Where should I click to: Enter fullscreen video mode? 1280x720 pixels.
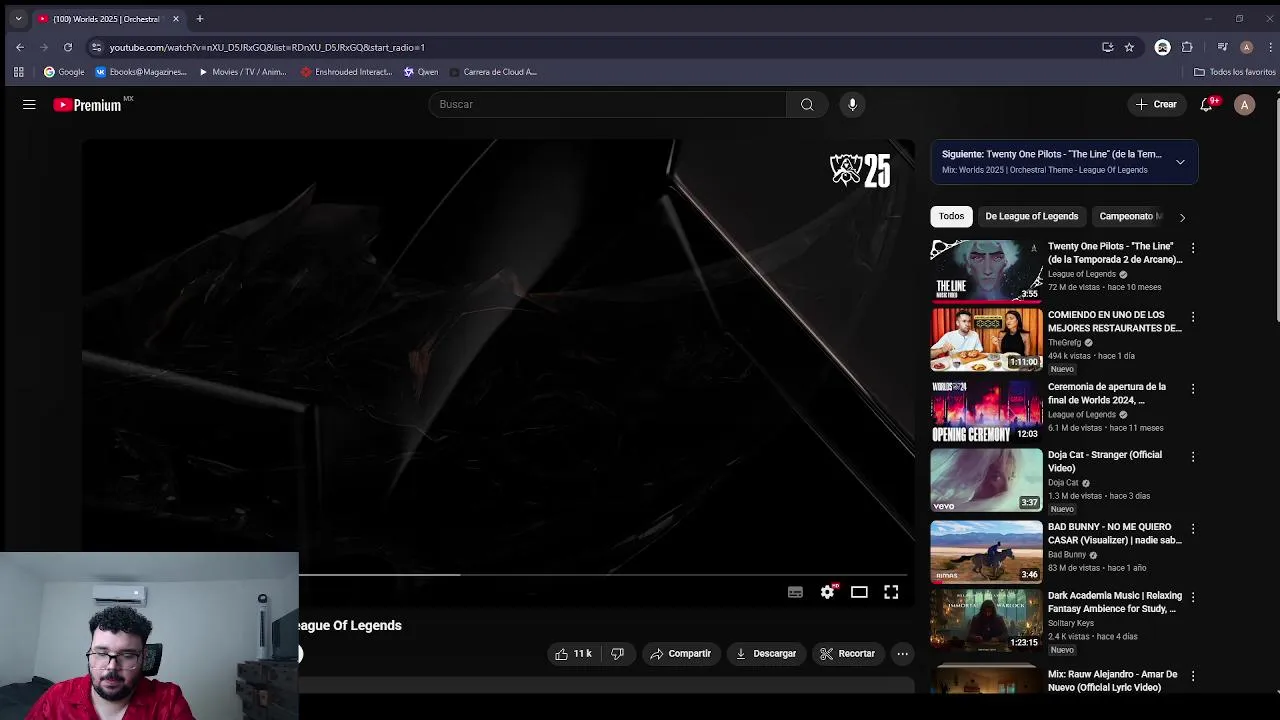891,592
